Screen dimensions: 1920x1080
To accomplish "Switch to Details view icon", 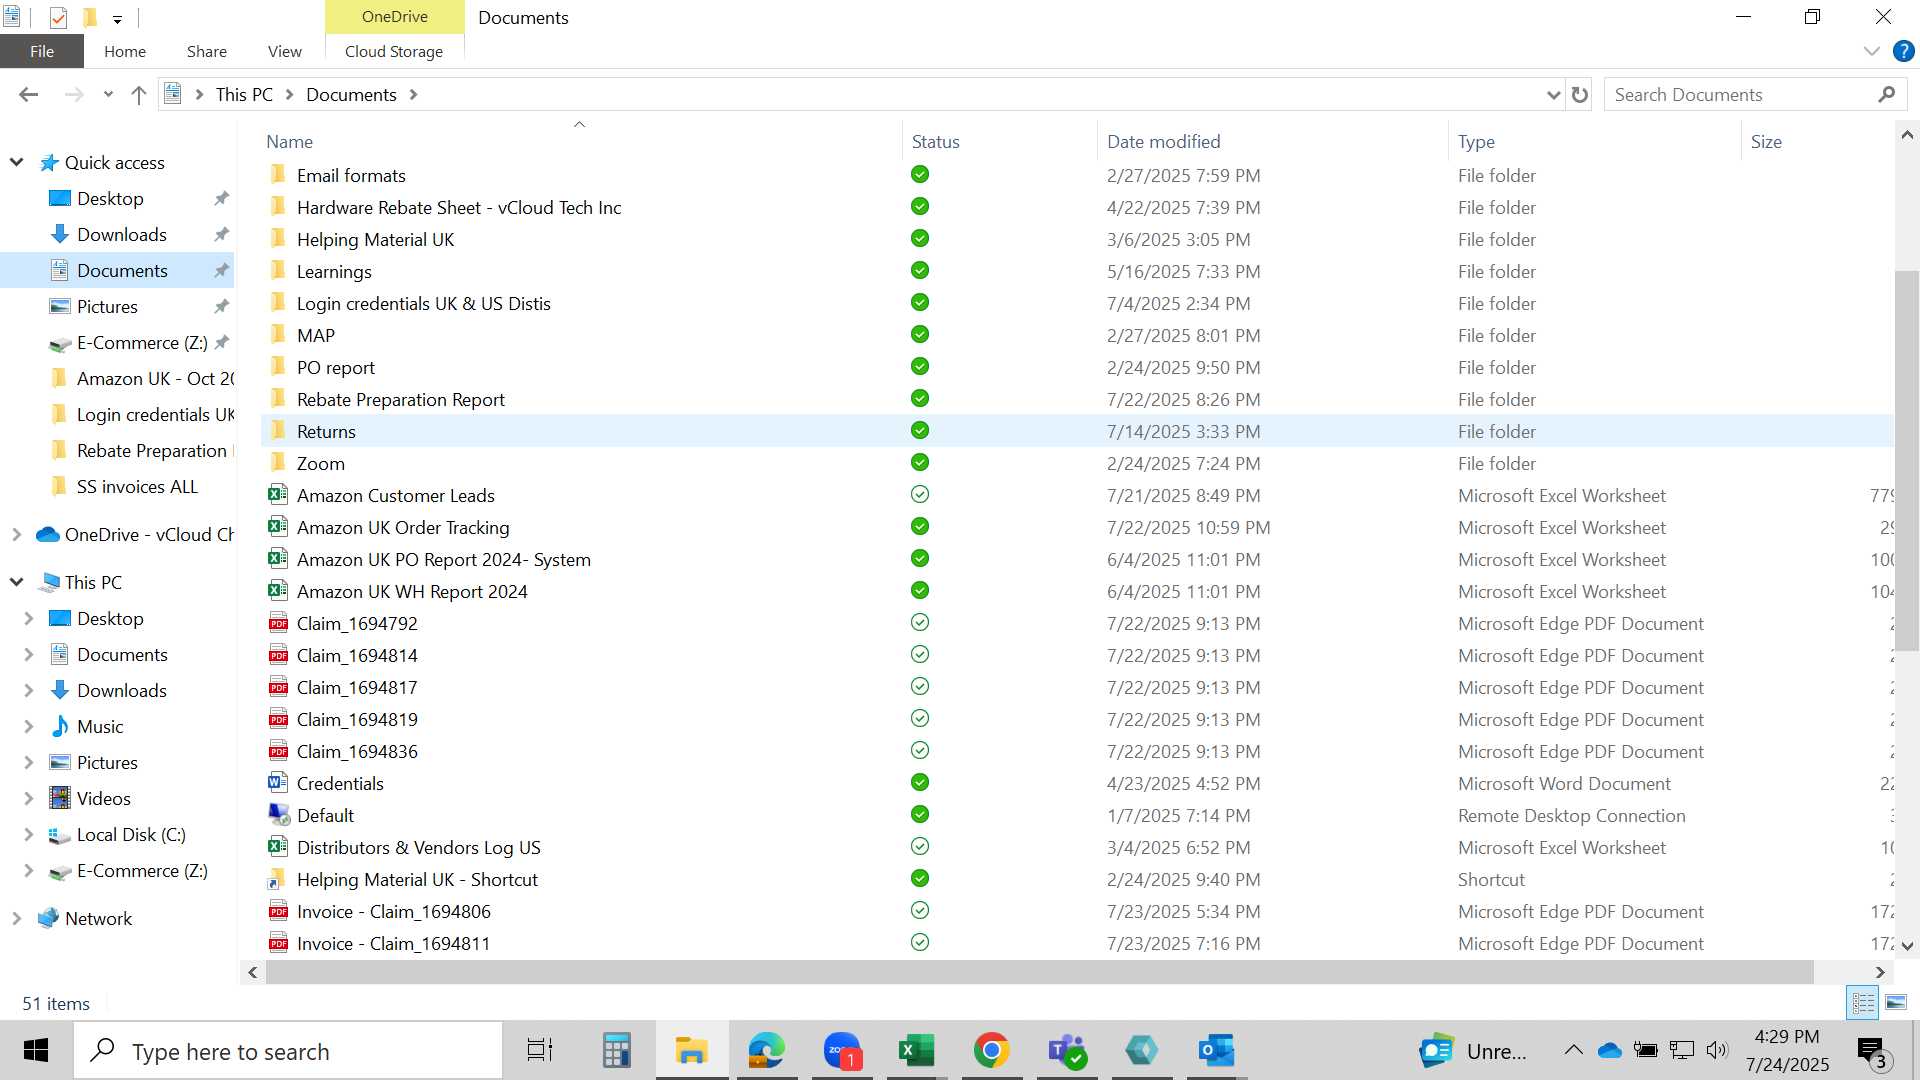I will click(1863, 1002).
